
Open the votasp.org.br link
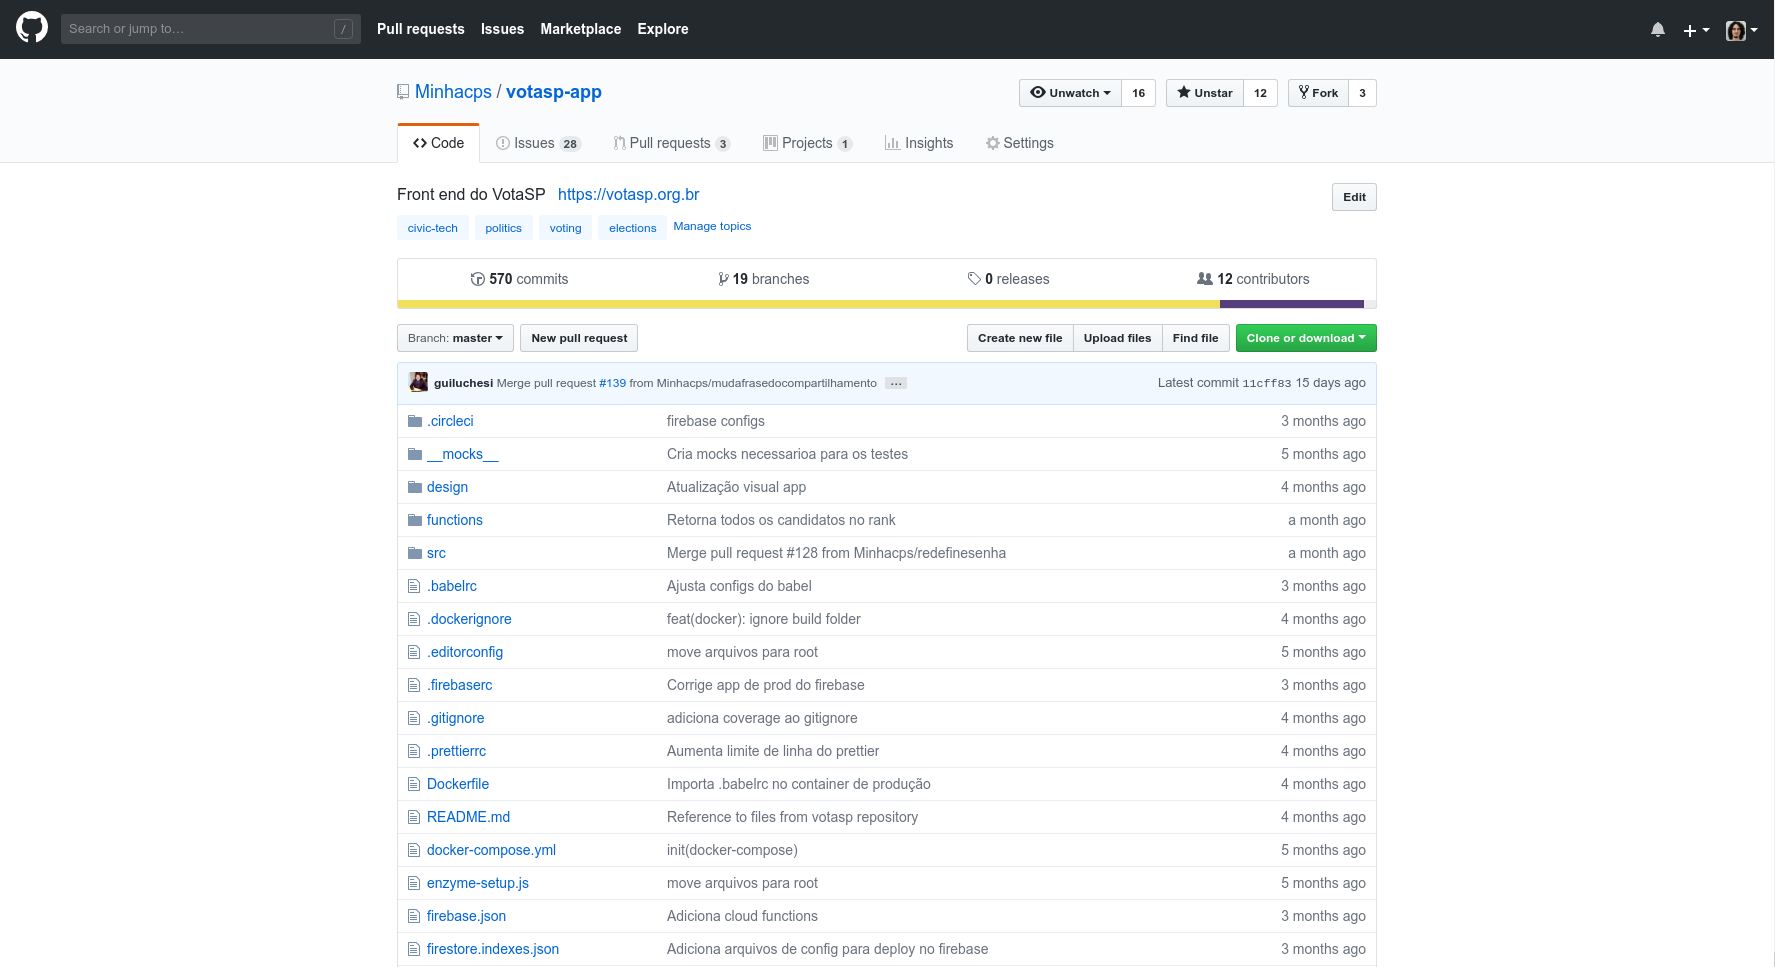click(629, 194)
